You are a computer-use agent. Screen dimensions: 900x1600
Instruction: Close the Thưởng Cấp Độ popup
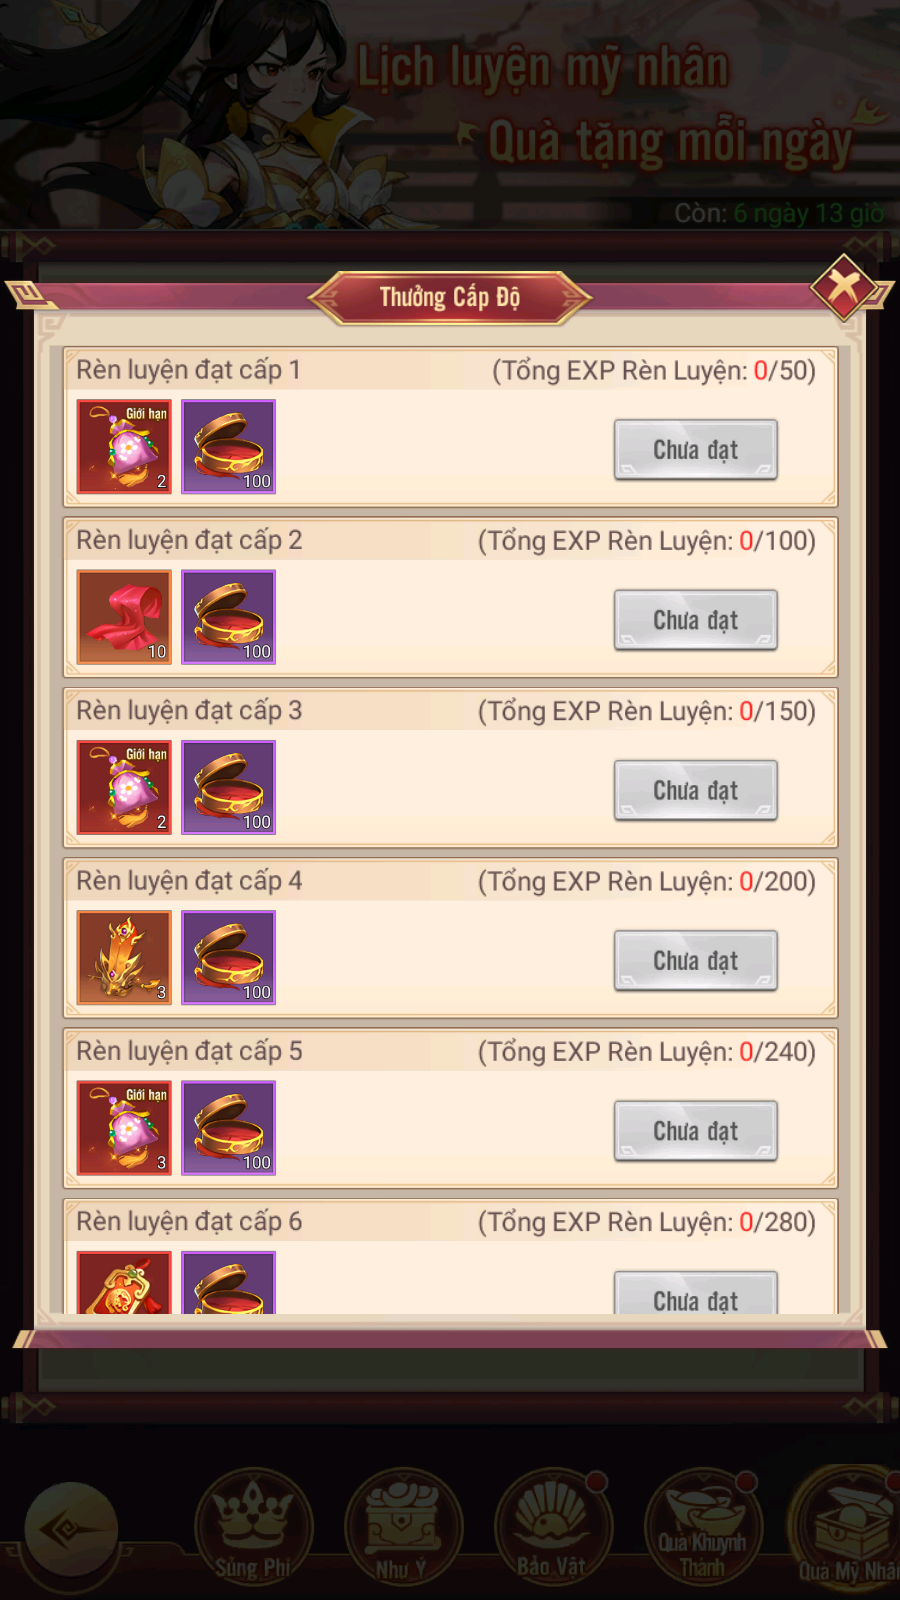(x=844, y=287)
